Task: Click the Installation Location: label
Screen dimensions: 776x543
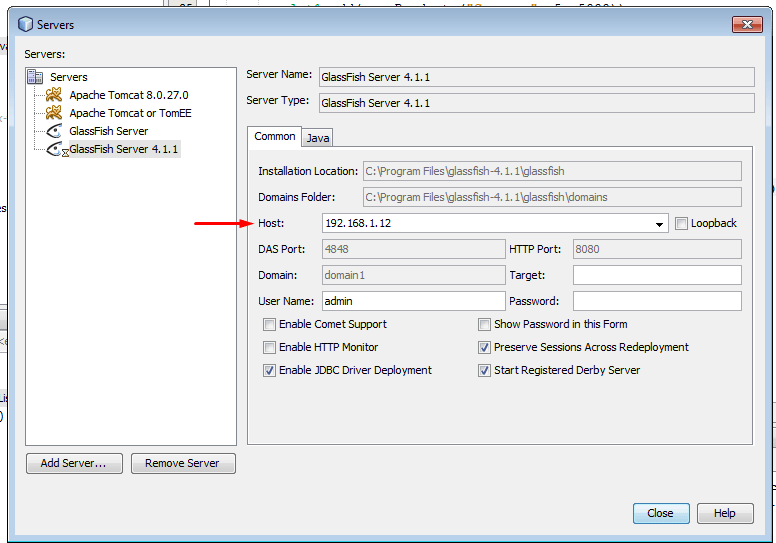Action: (308, 171)
